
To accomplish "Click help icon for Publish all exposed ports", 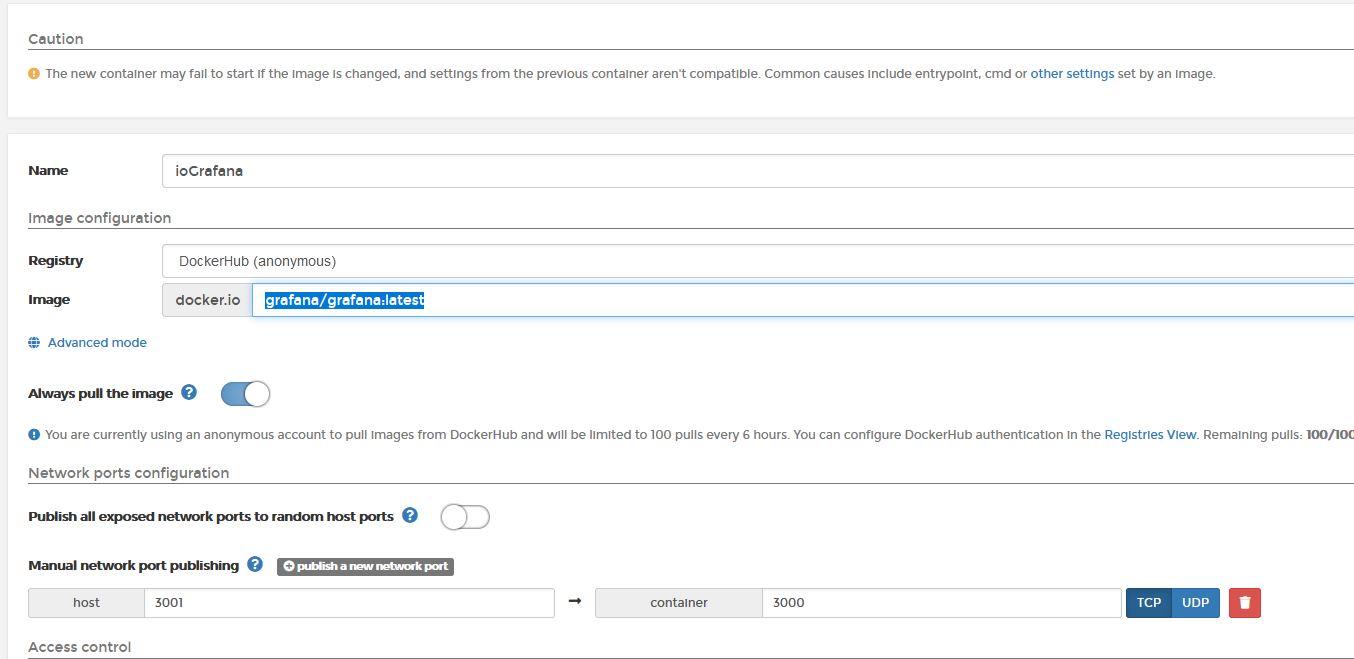I will click(x=410, y=516).
